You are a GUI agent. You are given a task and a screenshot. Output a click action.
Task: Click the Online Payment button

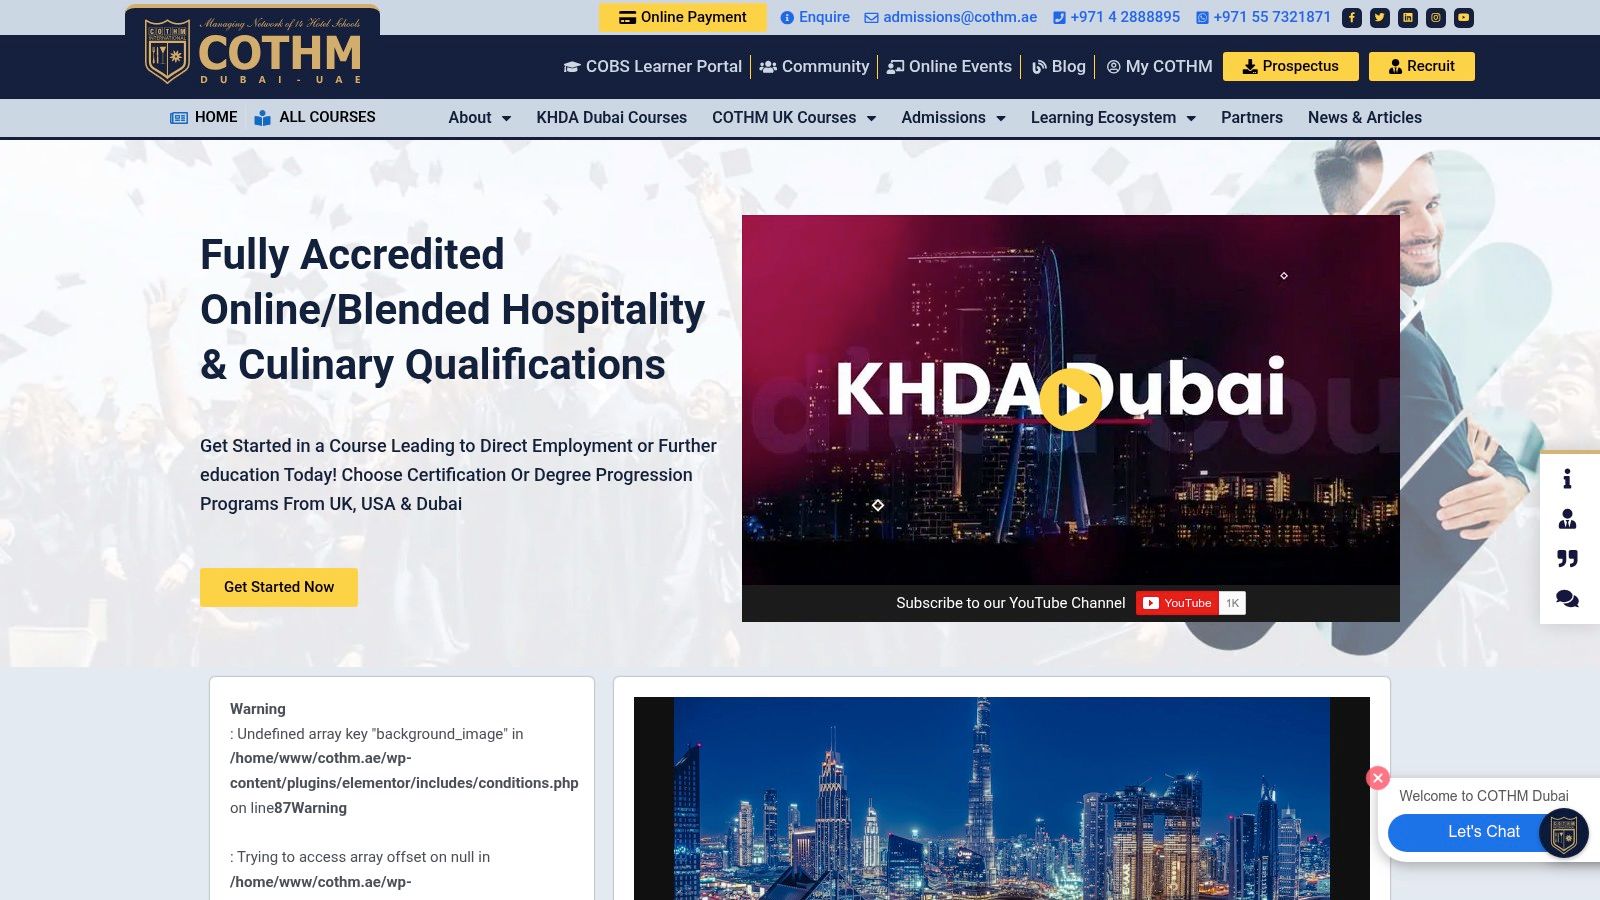pos(683,17)
